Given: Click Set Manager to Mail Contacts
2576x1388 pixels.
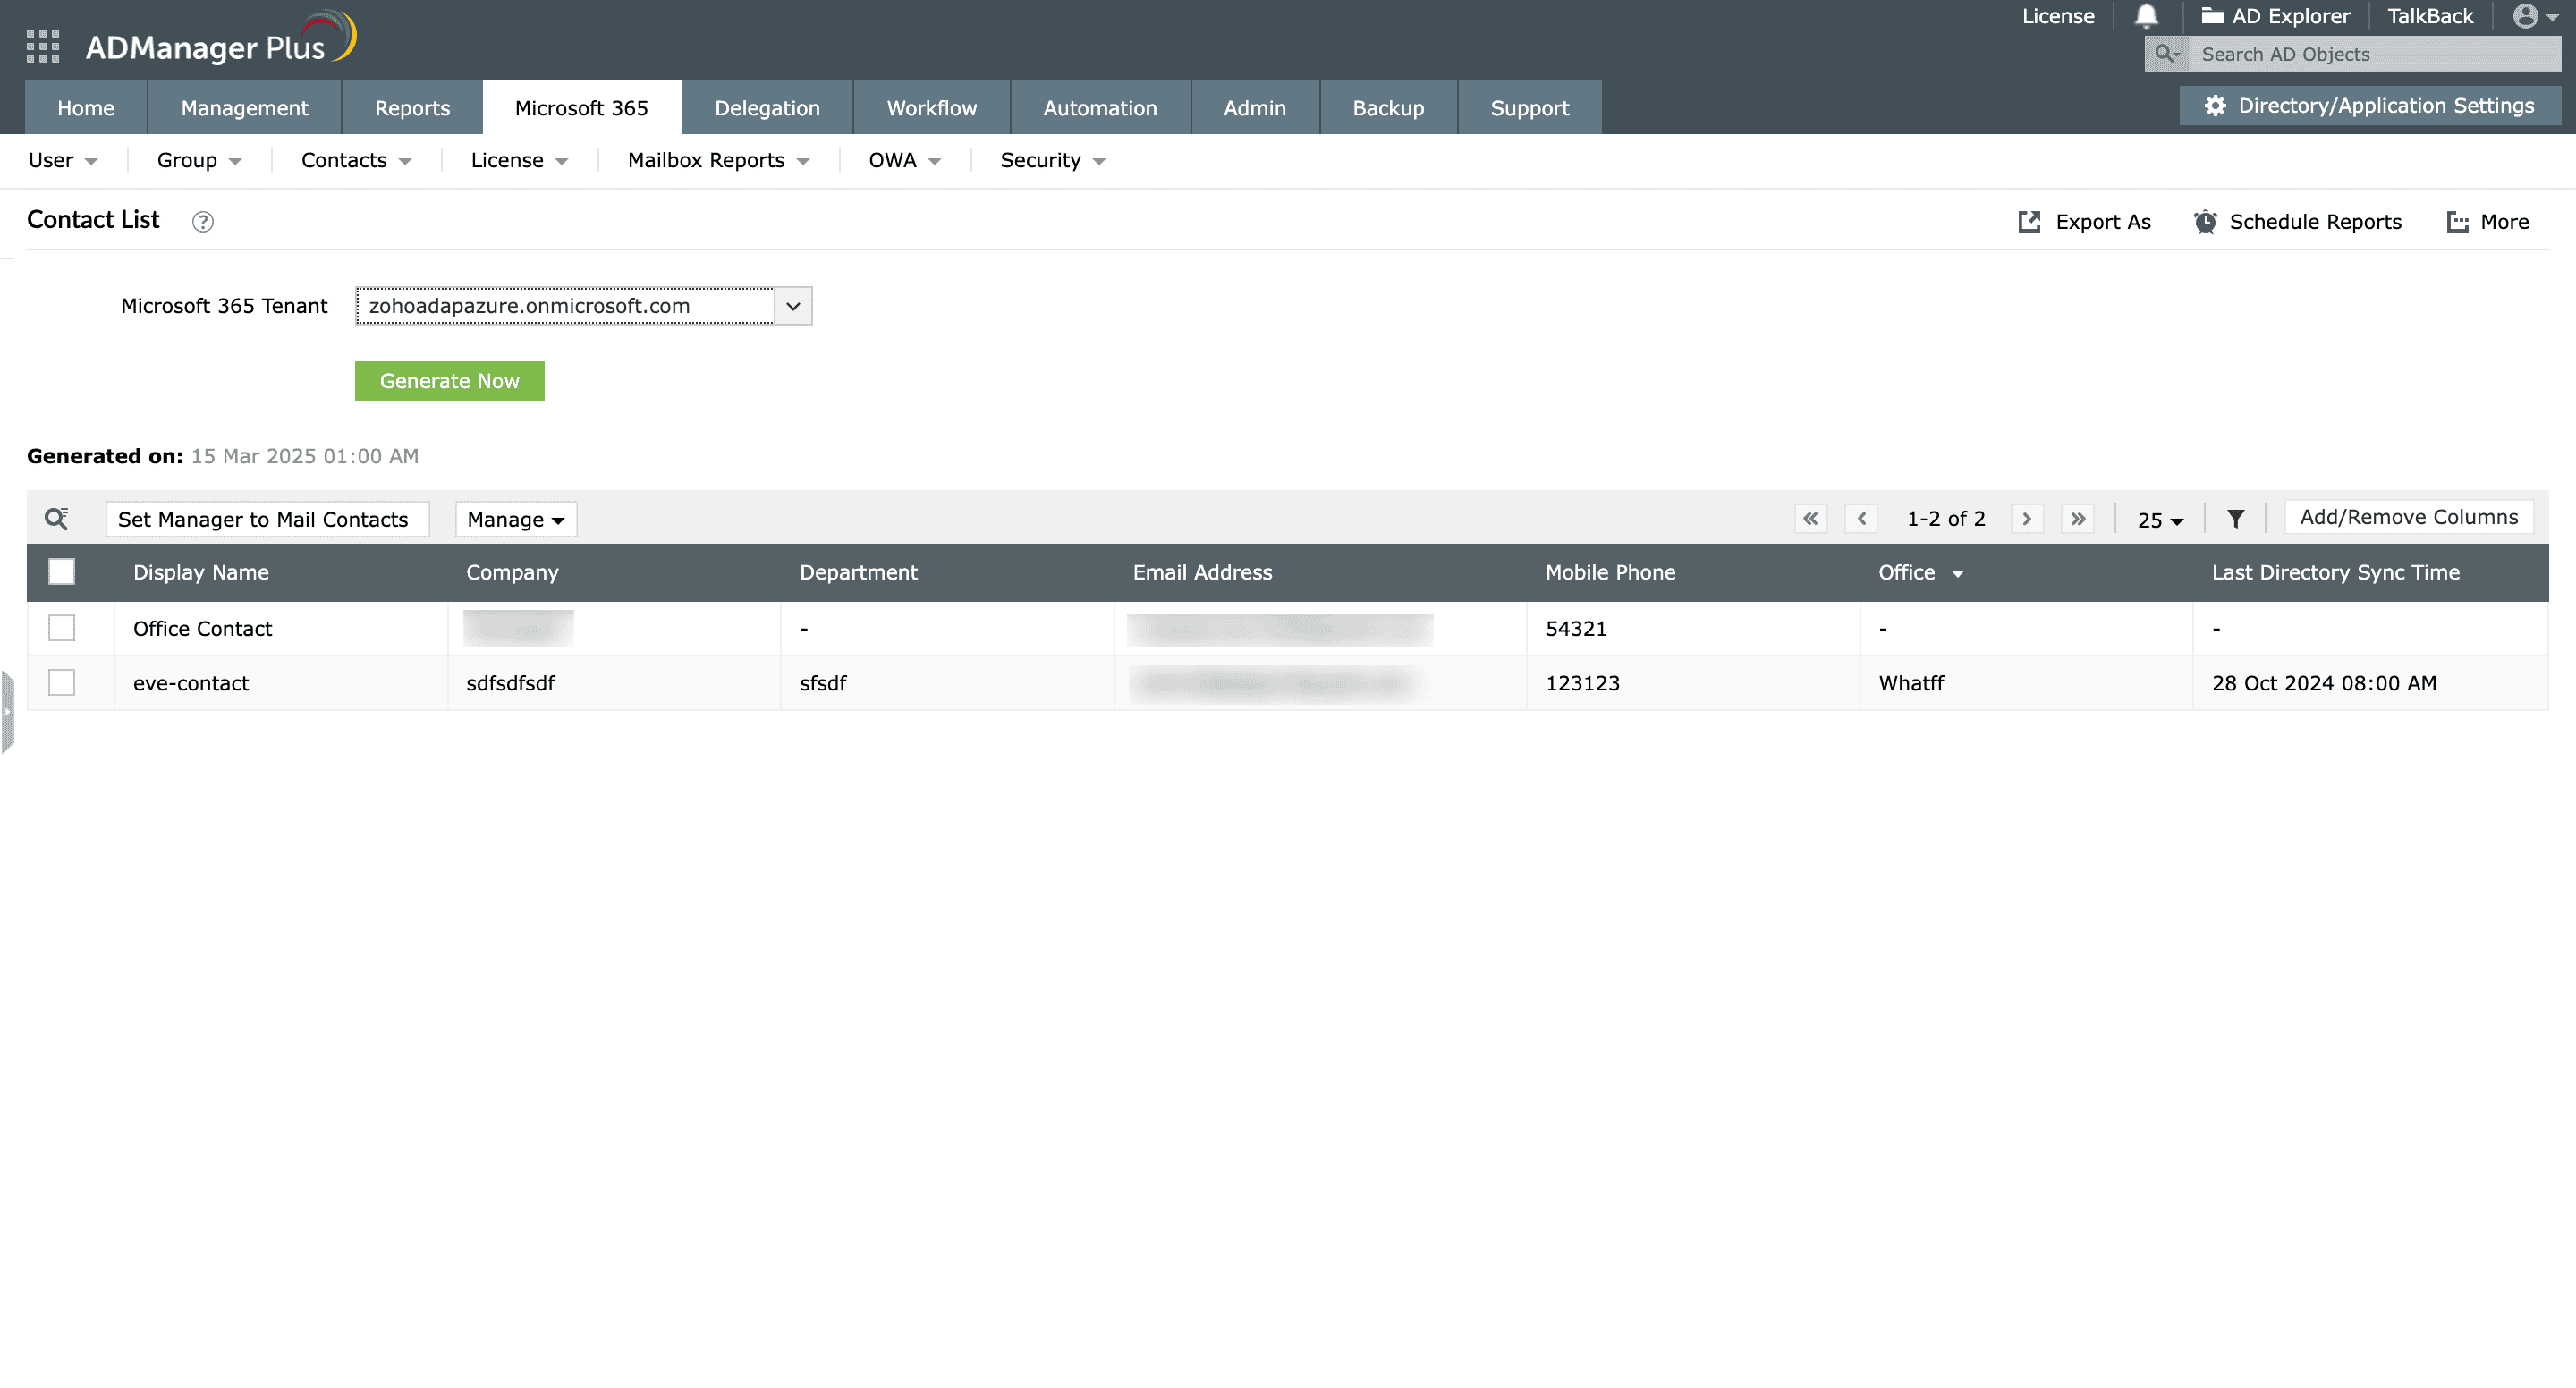Looking at the screenshot, I should click(x=264, y=519).
